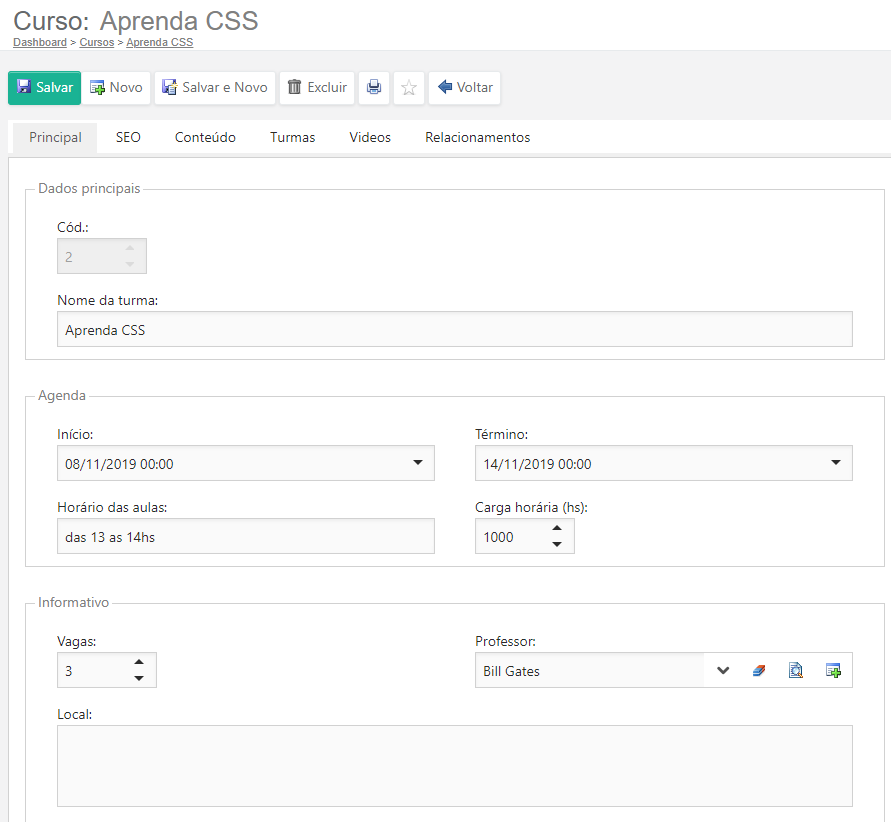This screenshot has width=891, height=822.
Task: Click into the Local text area
Action: click(x=454, y=765)
